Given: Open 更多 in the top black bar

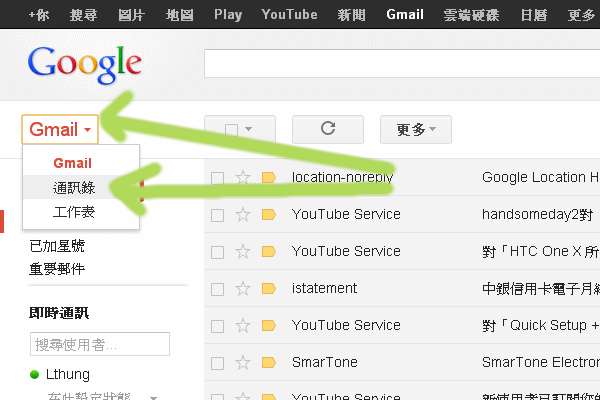Looking at the screenshot, I should click(581, 15).
